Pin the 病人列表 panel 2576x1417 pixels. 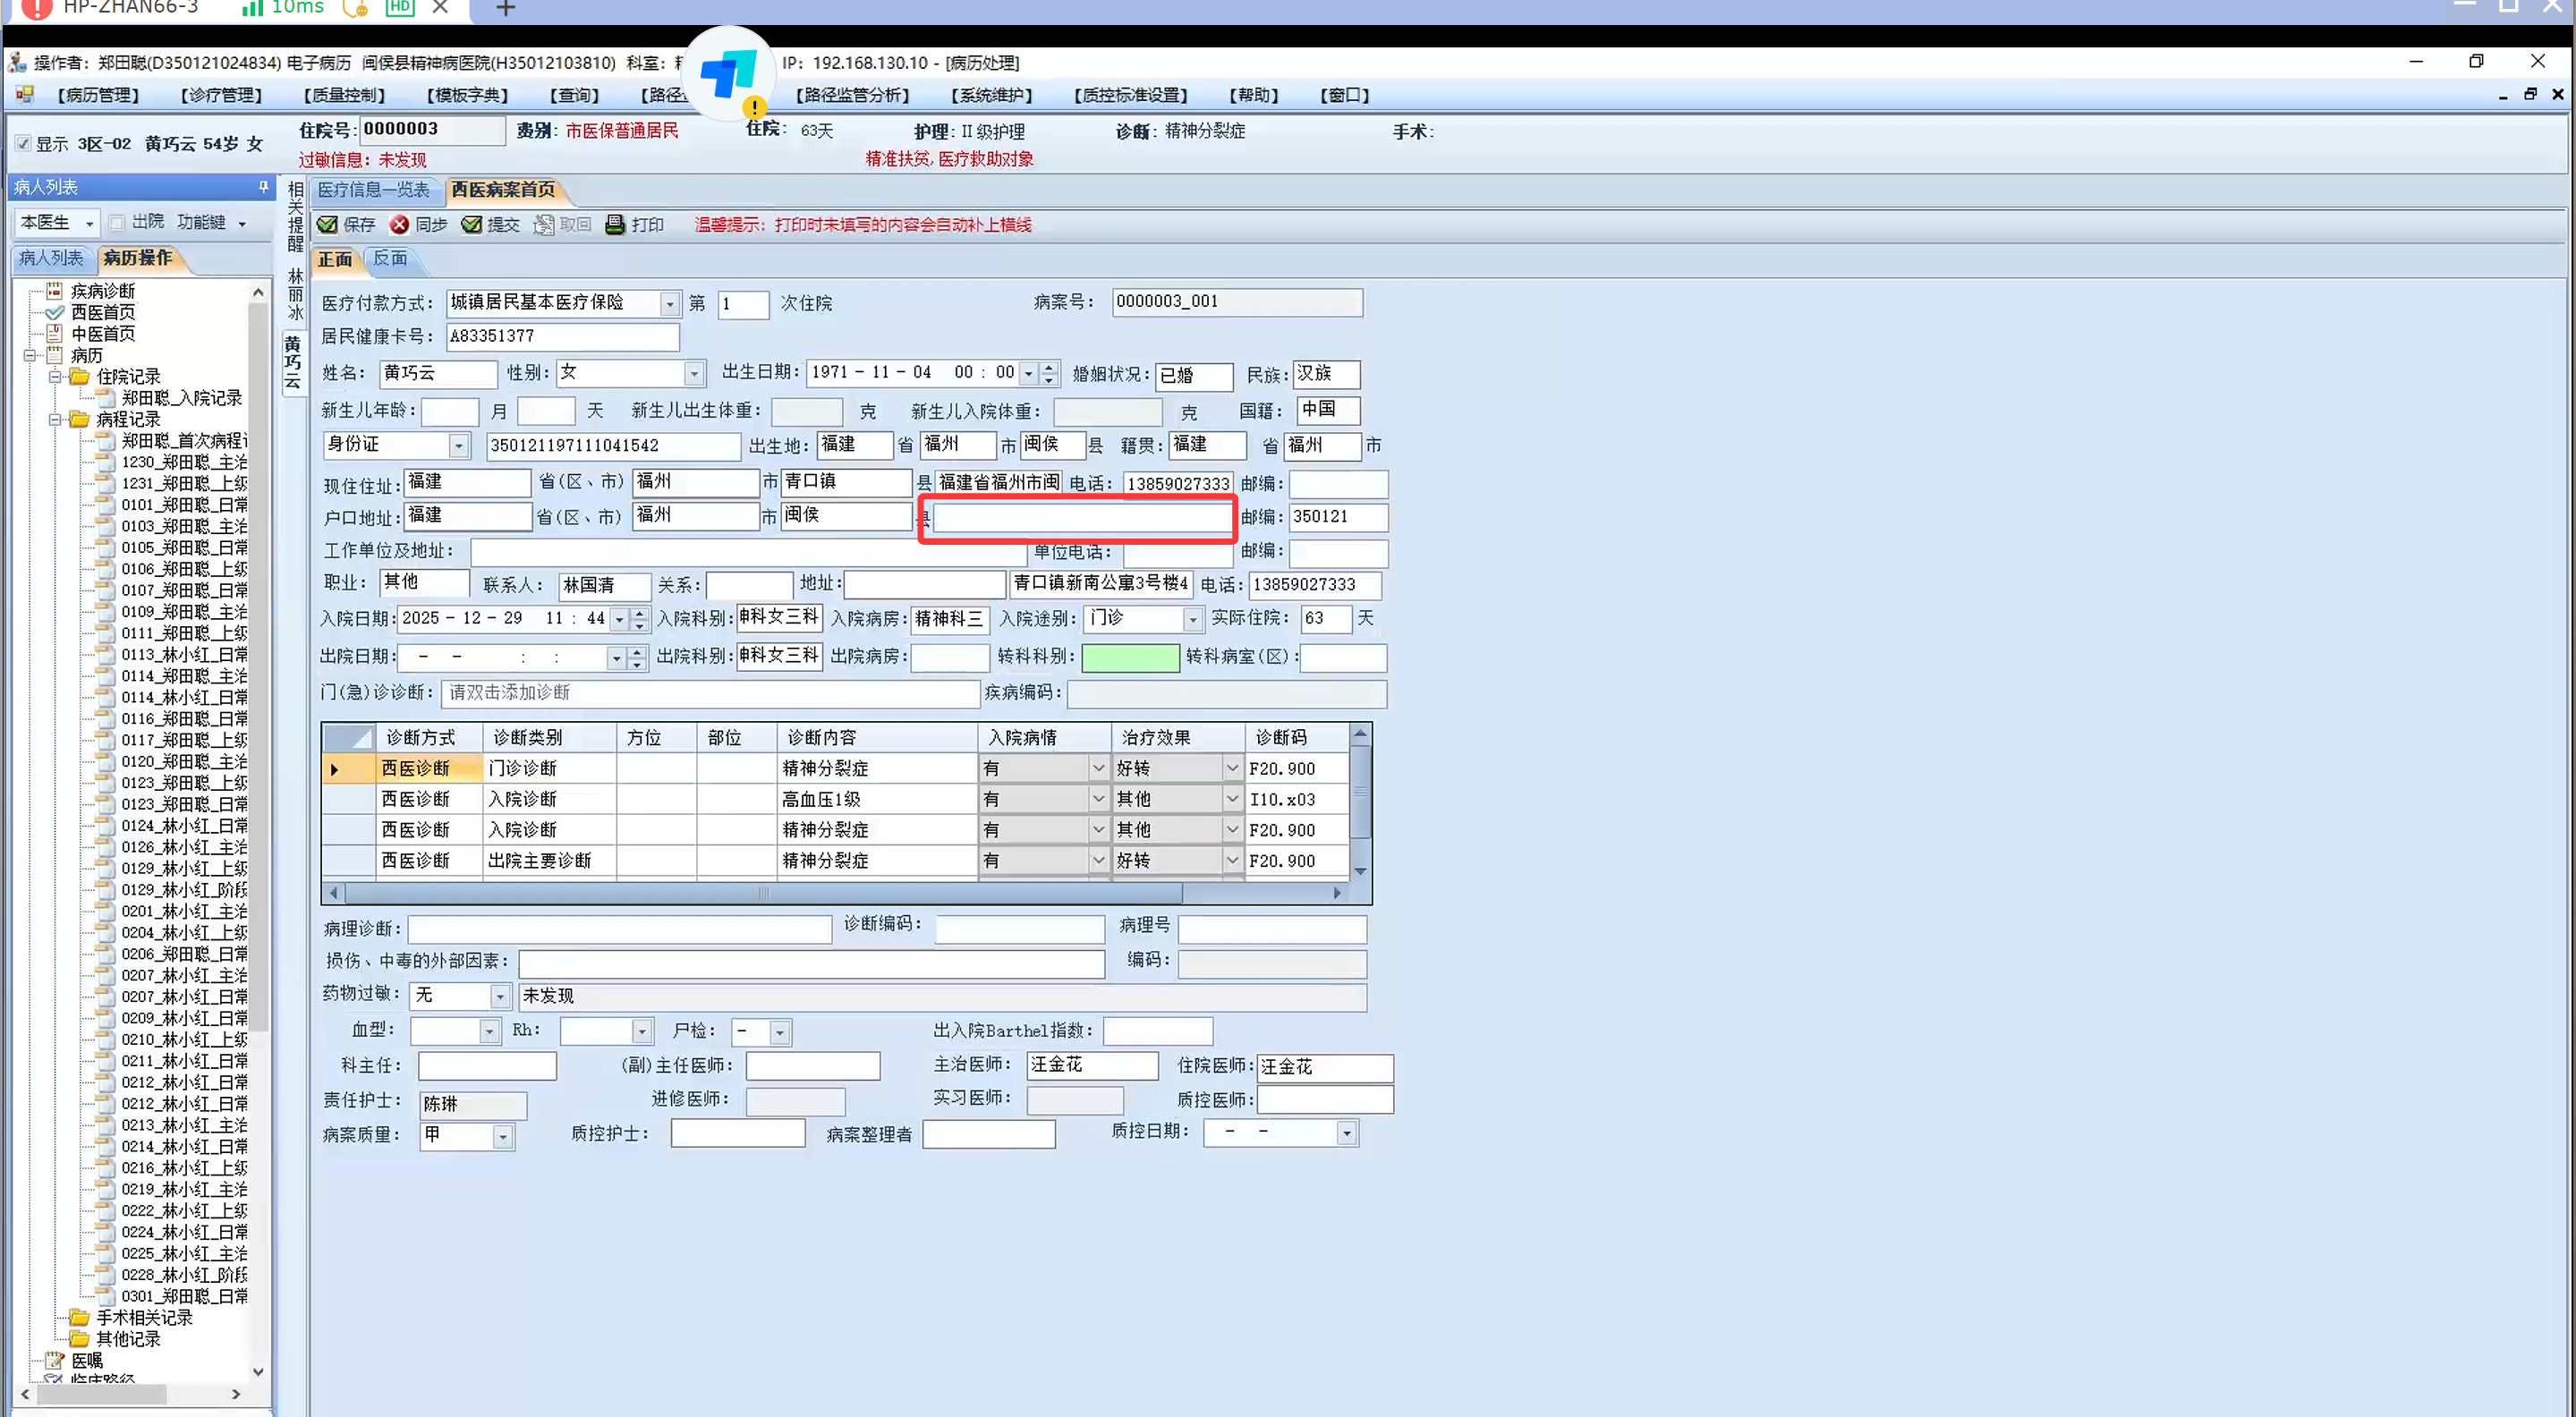click(263, 187)
